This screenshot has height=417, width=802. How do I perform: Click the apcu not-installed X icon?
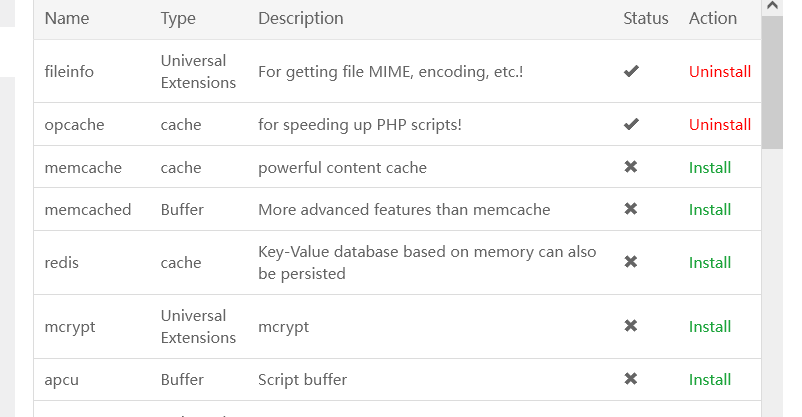pos(630,379)
